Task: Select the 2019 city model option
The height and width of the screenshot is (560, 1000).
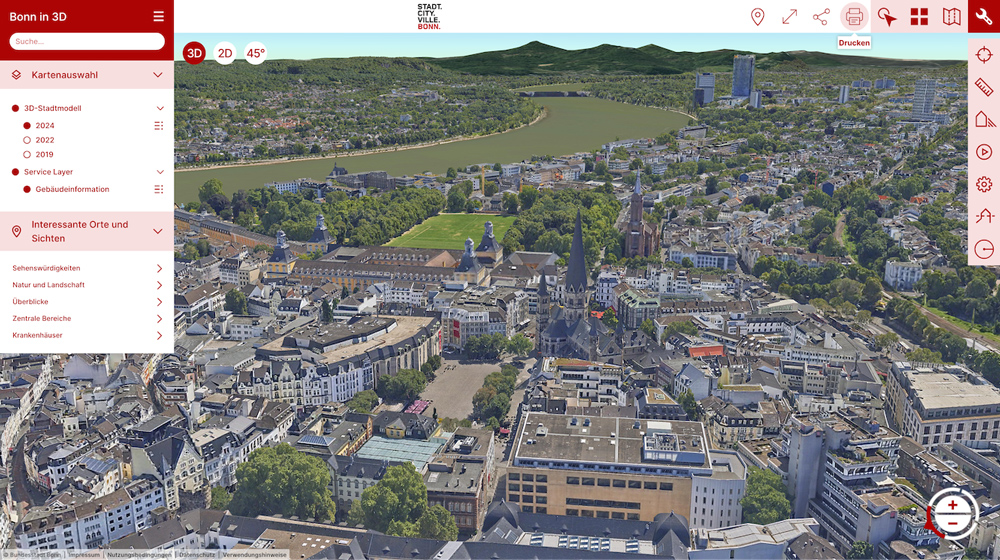Action: [x=28, y=155]
